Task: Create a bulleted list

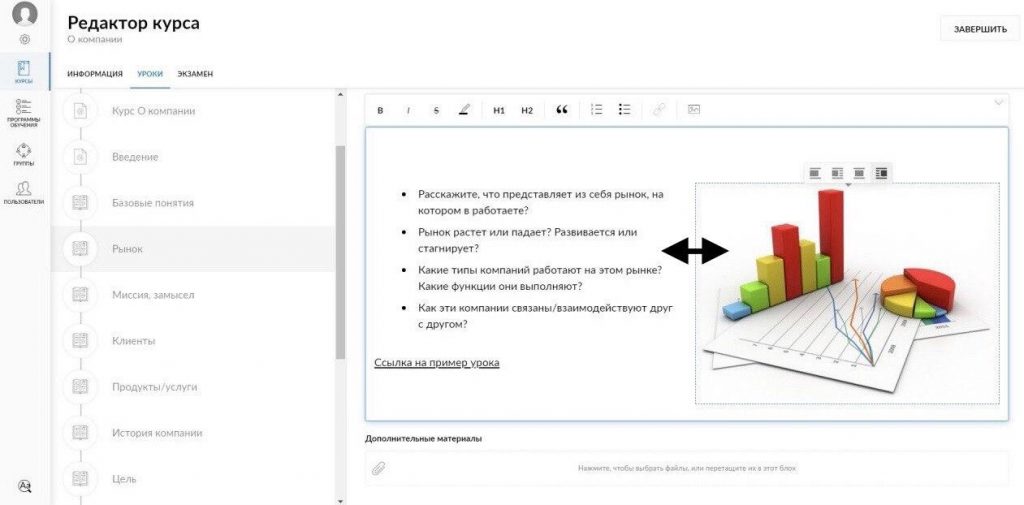Action: (x=624, y=110)
